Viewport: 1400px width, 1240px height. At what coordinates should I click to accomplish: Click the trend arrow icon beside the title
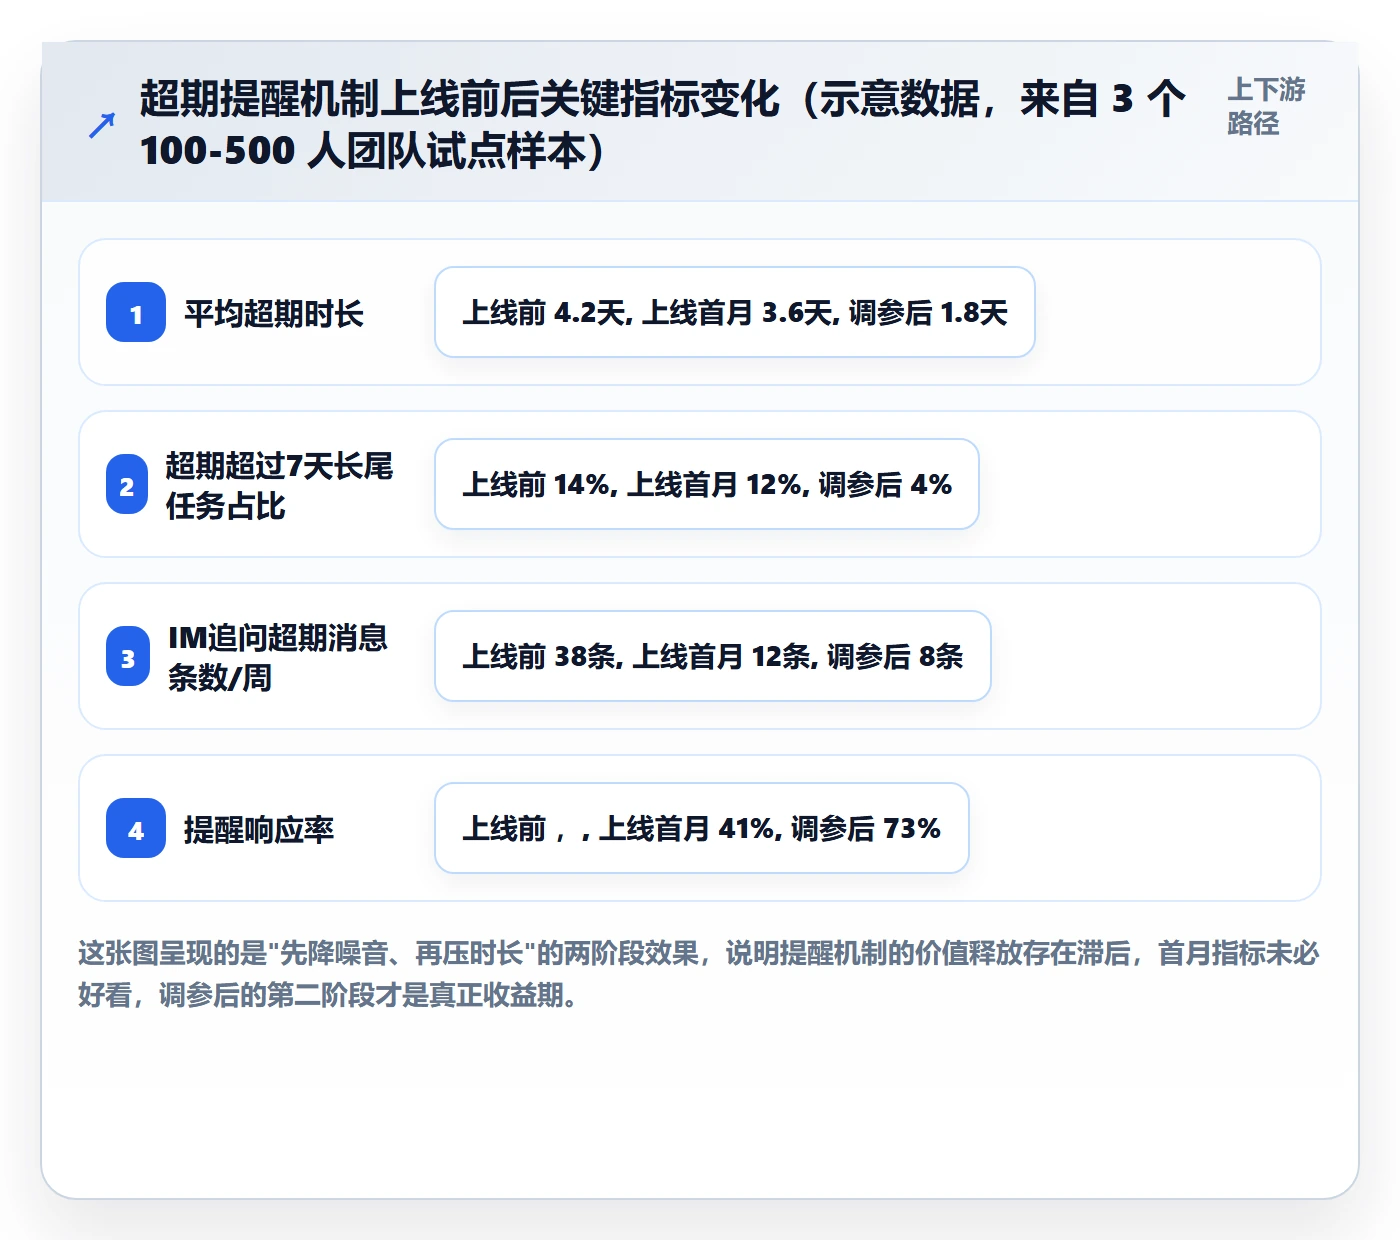pyautogui.click(x=102, y=125)
